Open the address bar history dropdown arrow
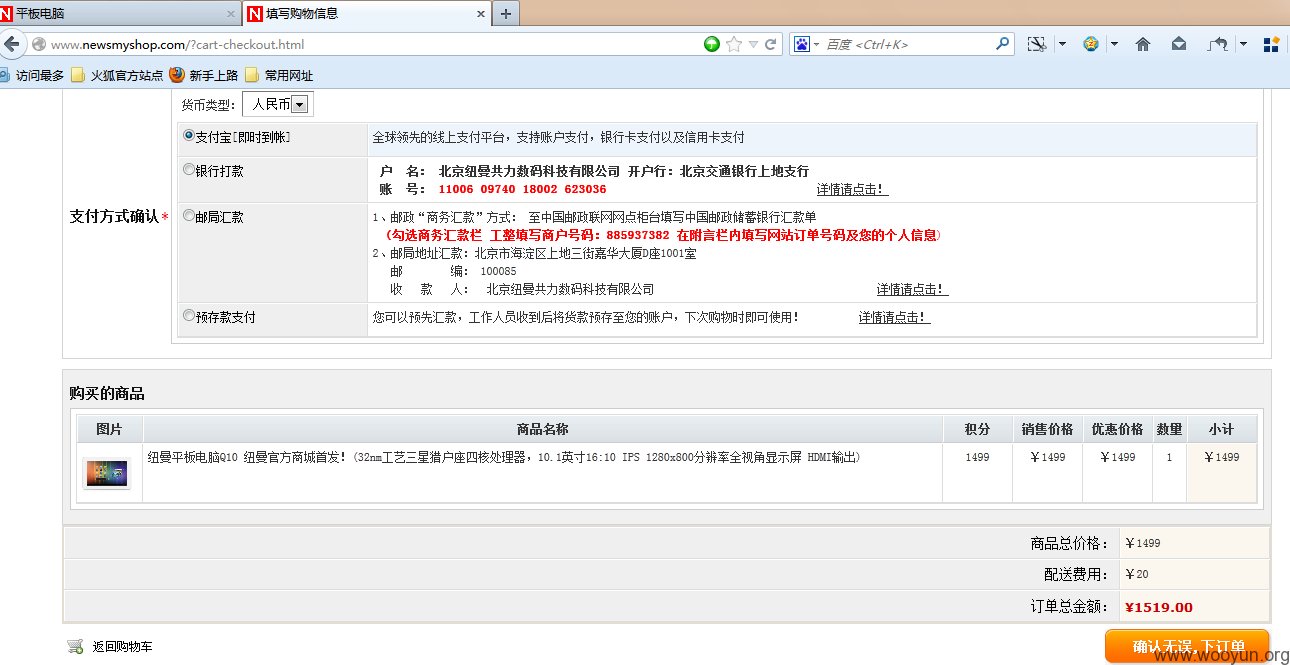Screen dimensions: 1290x665 pyautogui.click(x=752, y=44)
